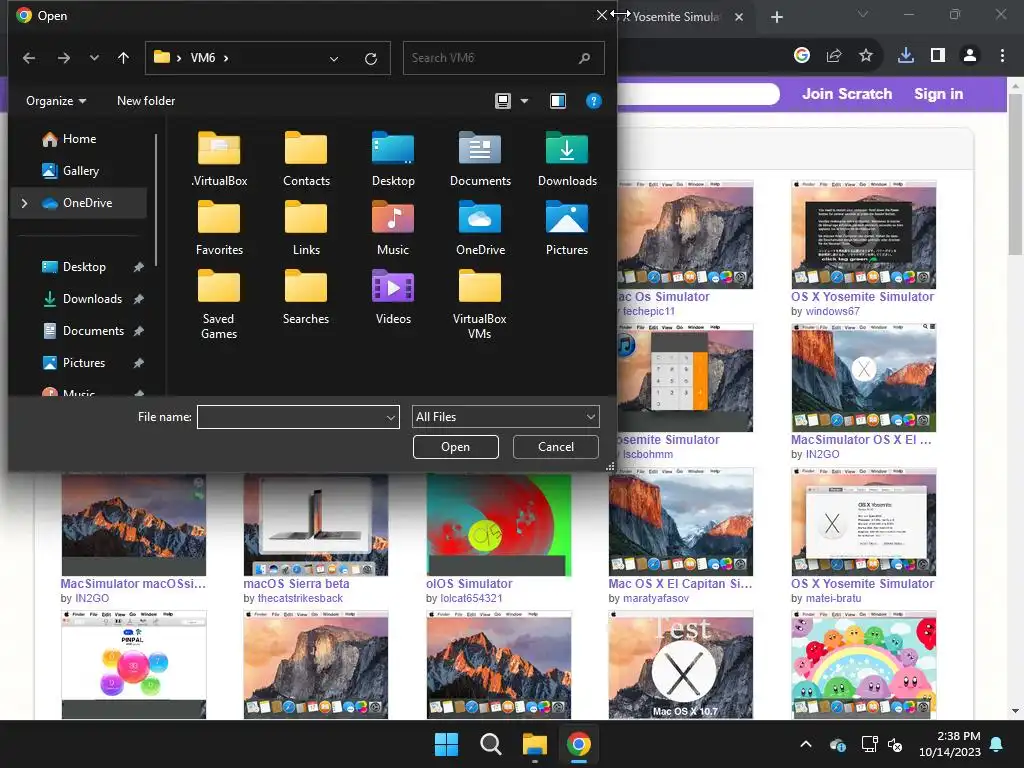Open pinned Pictures in sidebar
Image resolution: width=1024 pixels, height=768 pixels.
[x=84, y=363]
